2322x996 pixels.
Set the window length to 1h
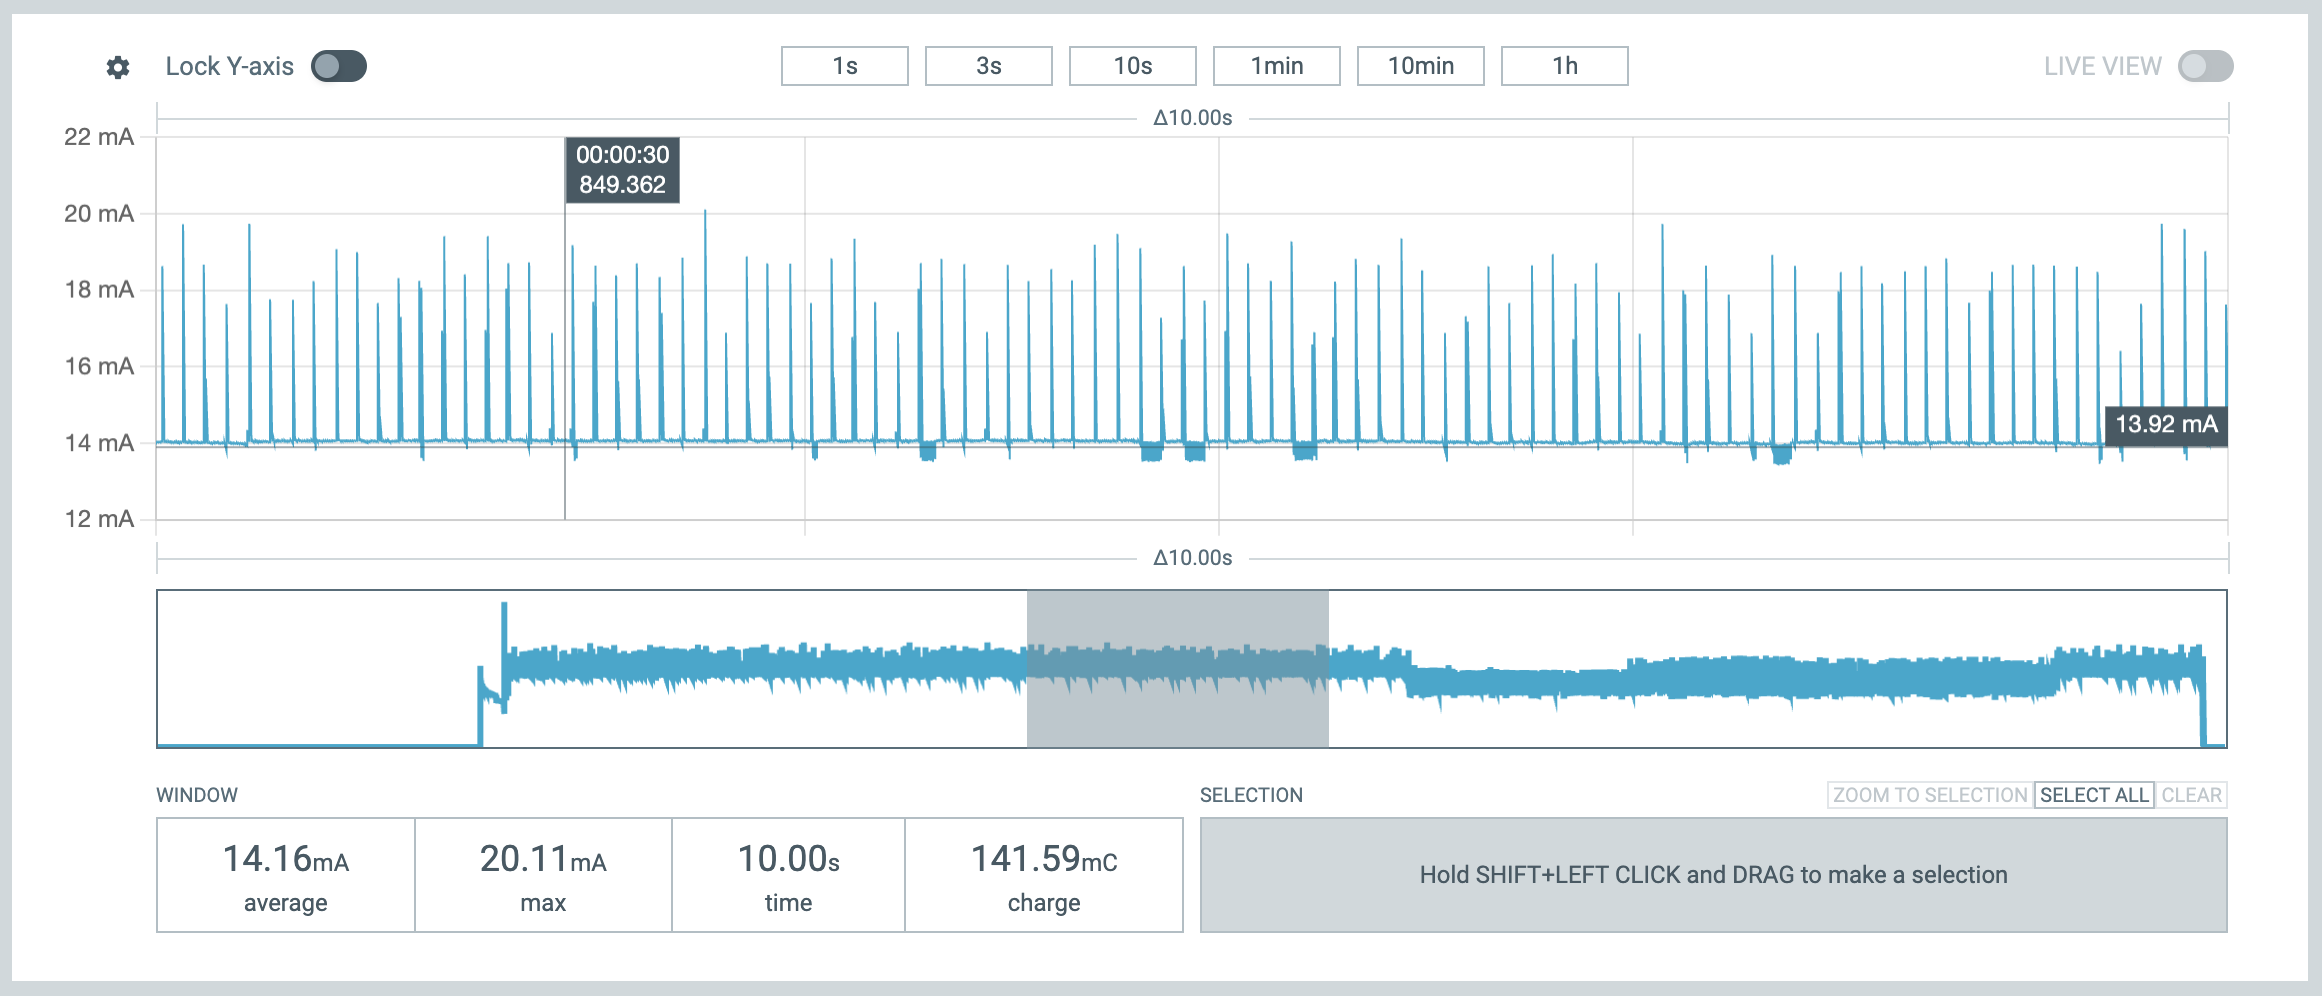pos(1564,66)
